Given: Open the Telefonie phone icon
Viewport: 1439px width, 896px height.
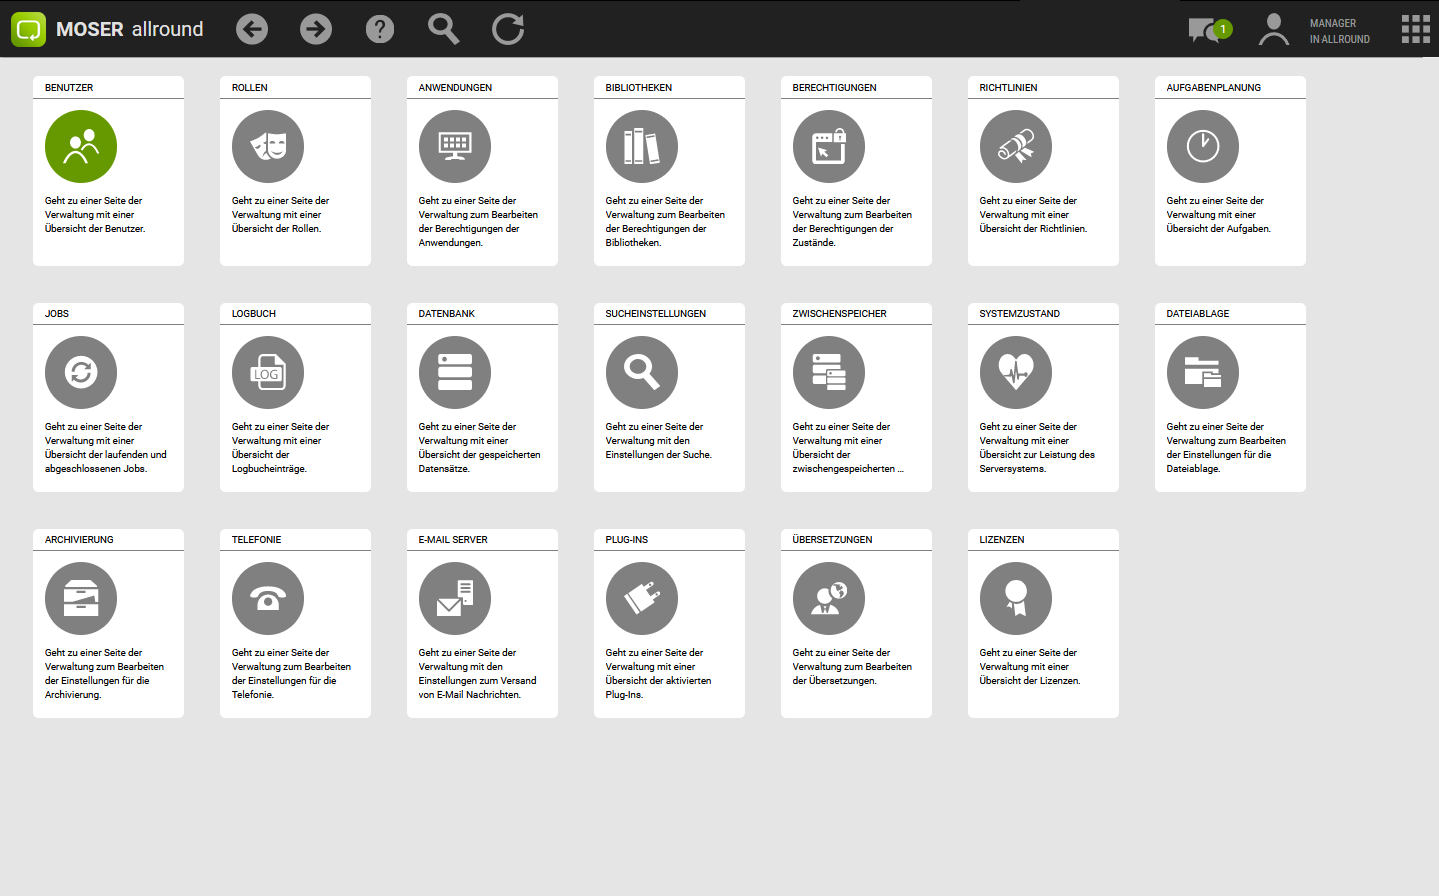Looking at the screenshot, I should (268, 598).
